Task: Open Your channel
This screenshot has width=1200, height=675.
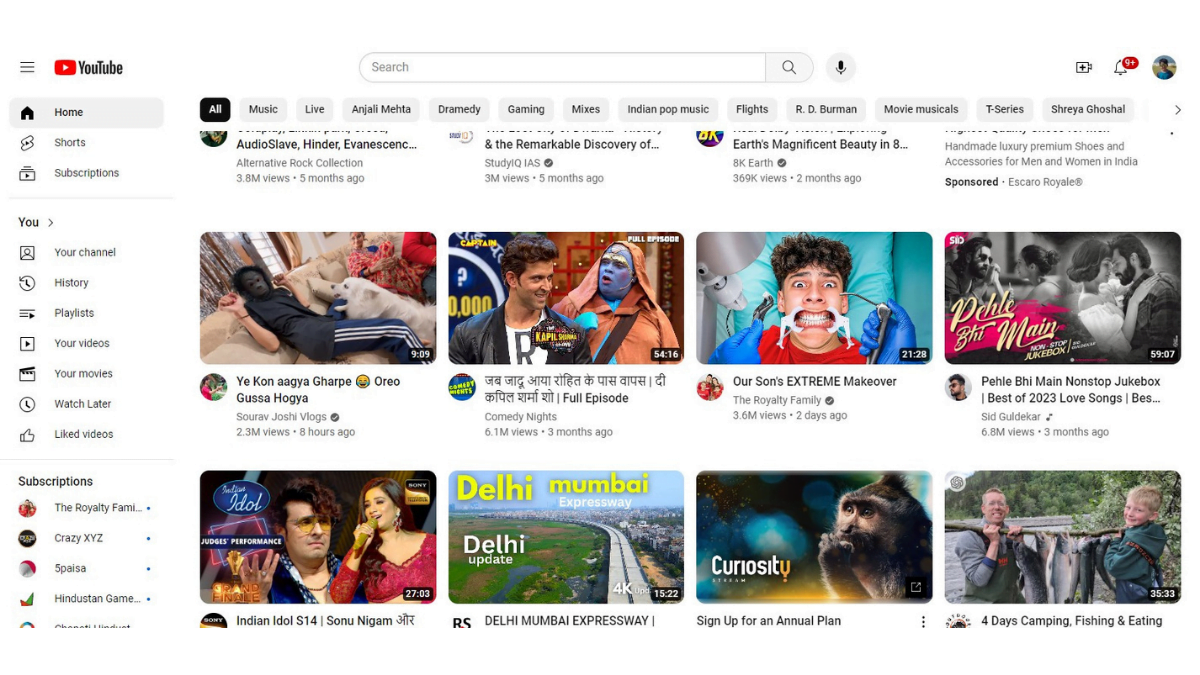Action: click(86, 253)
